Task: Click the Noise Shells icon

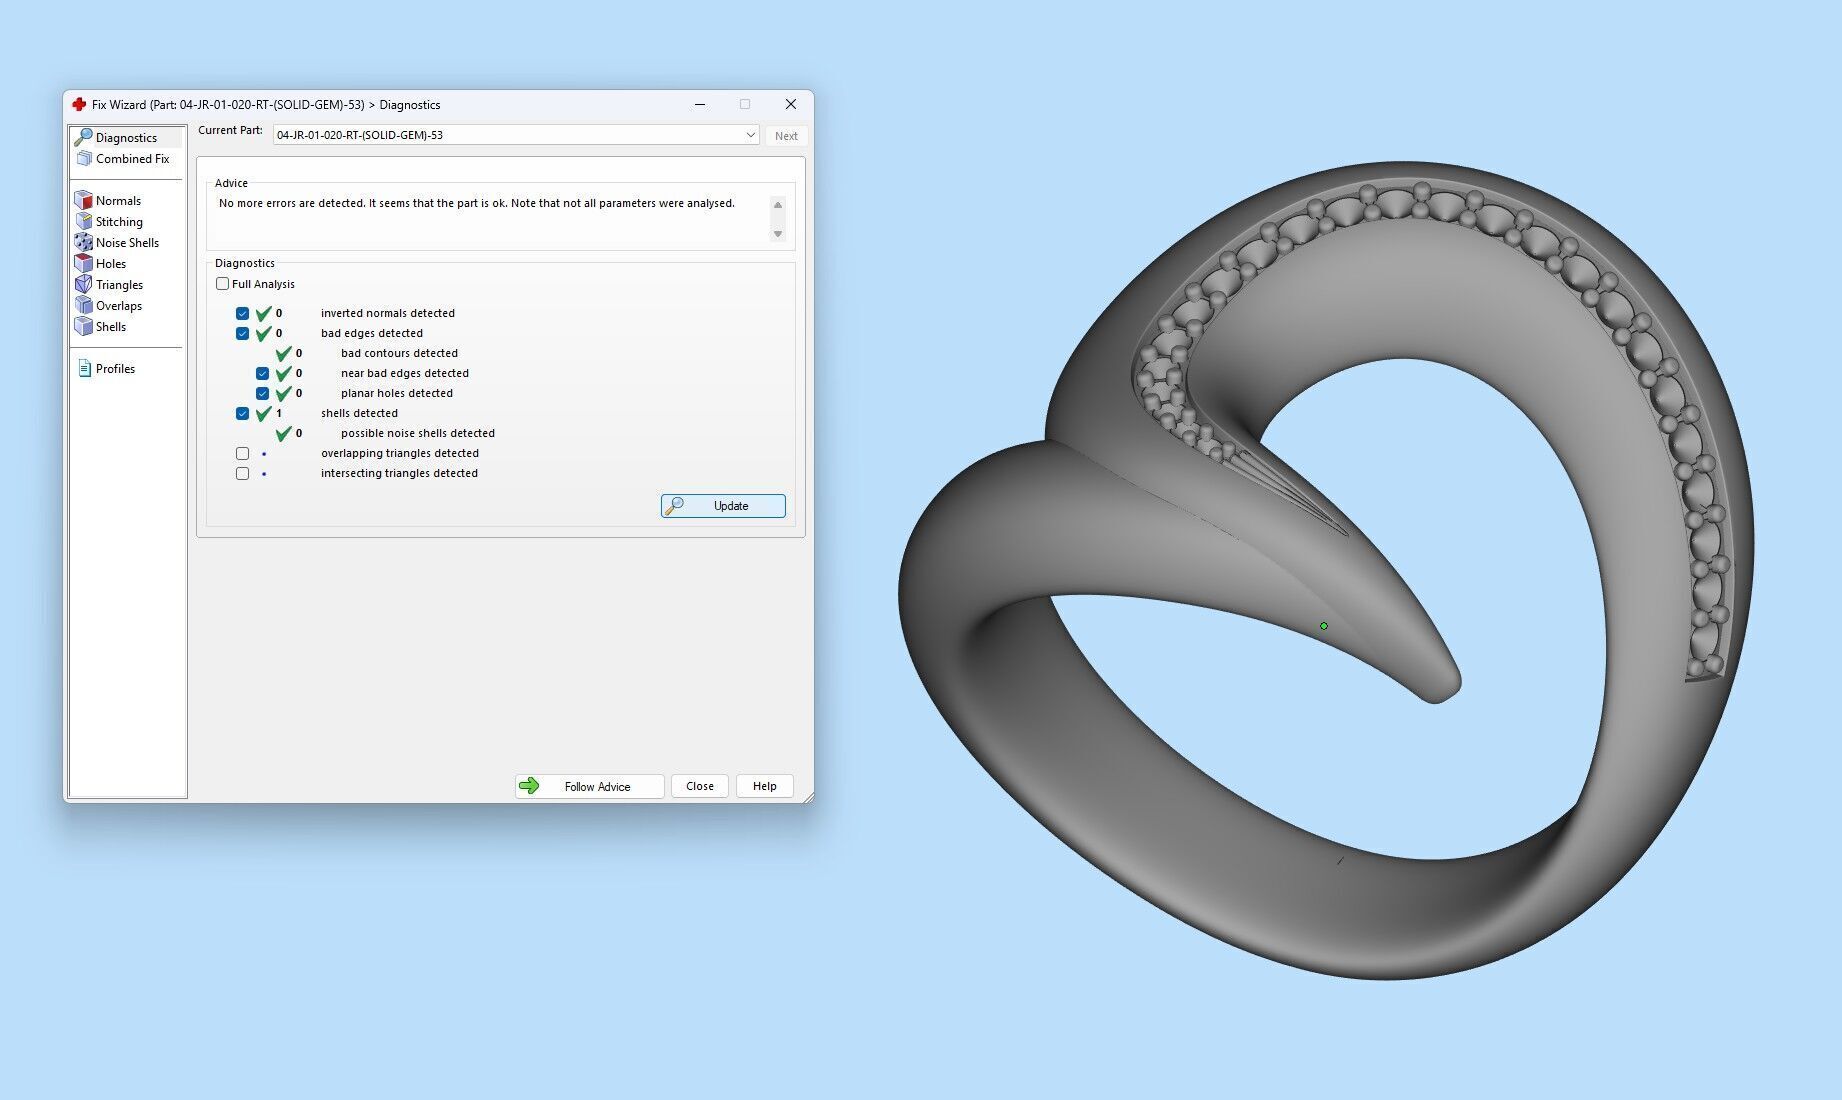Action: [84, 242]
